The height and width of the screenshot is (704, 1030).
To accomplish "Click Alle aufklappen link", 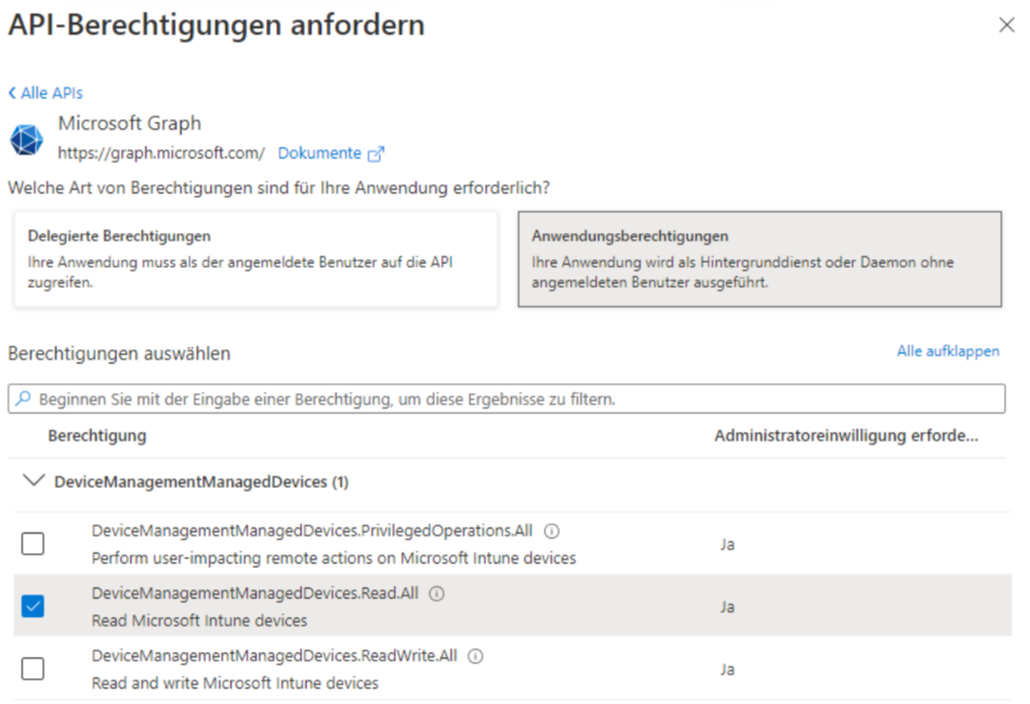I will [x=948, y=351].
